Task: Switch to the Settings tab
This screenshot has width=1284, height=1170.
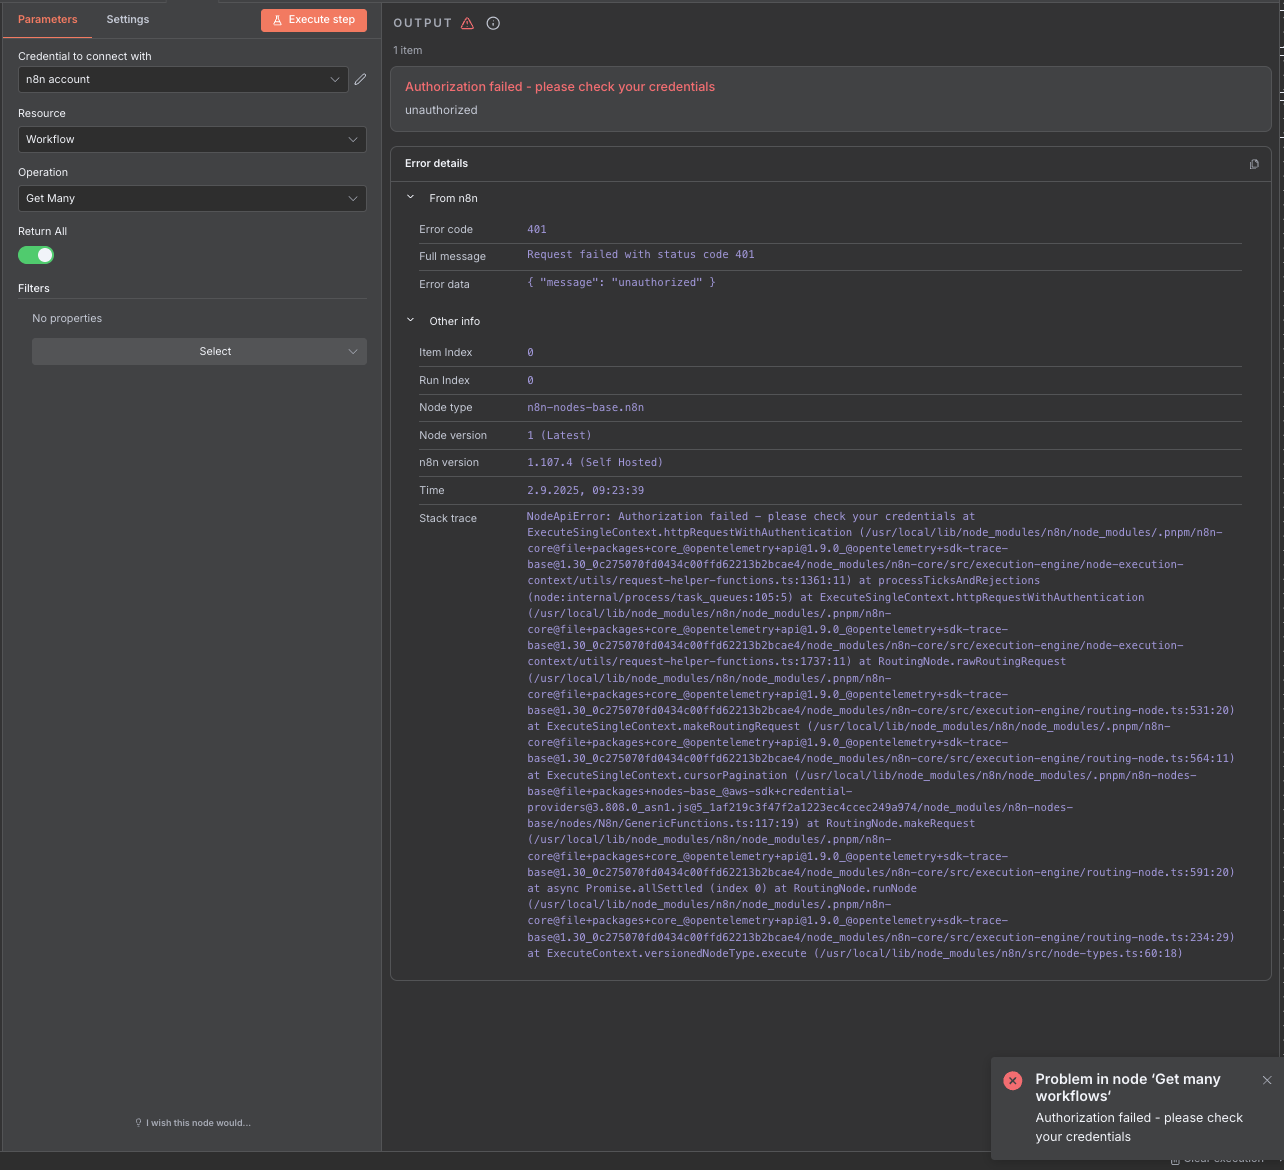Action: pyautogui.click(x=128, y=19)
